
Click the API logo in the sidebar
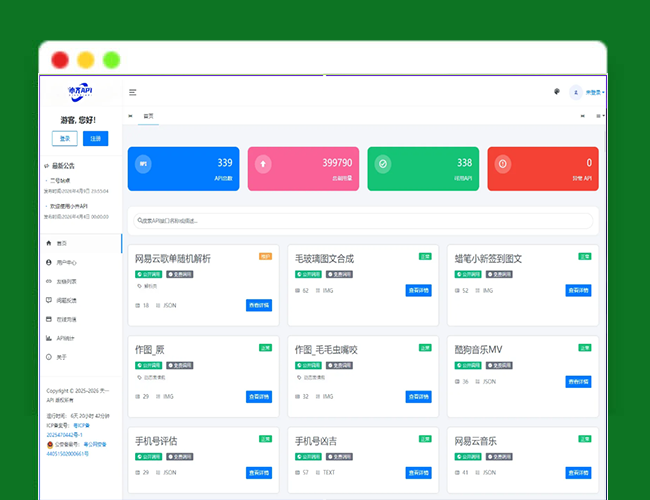(80, 92)
